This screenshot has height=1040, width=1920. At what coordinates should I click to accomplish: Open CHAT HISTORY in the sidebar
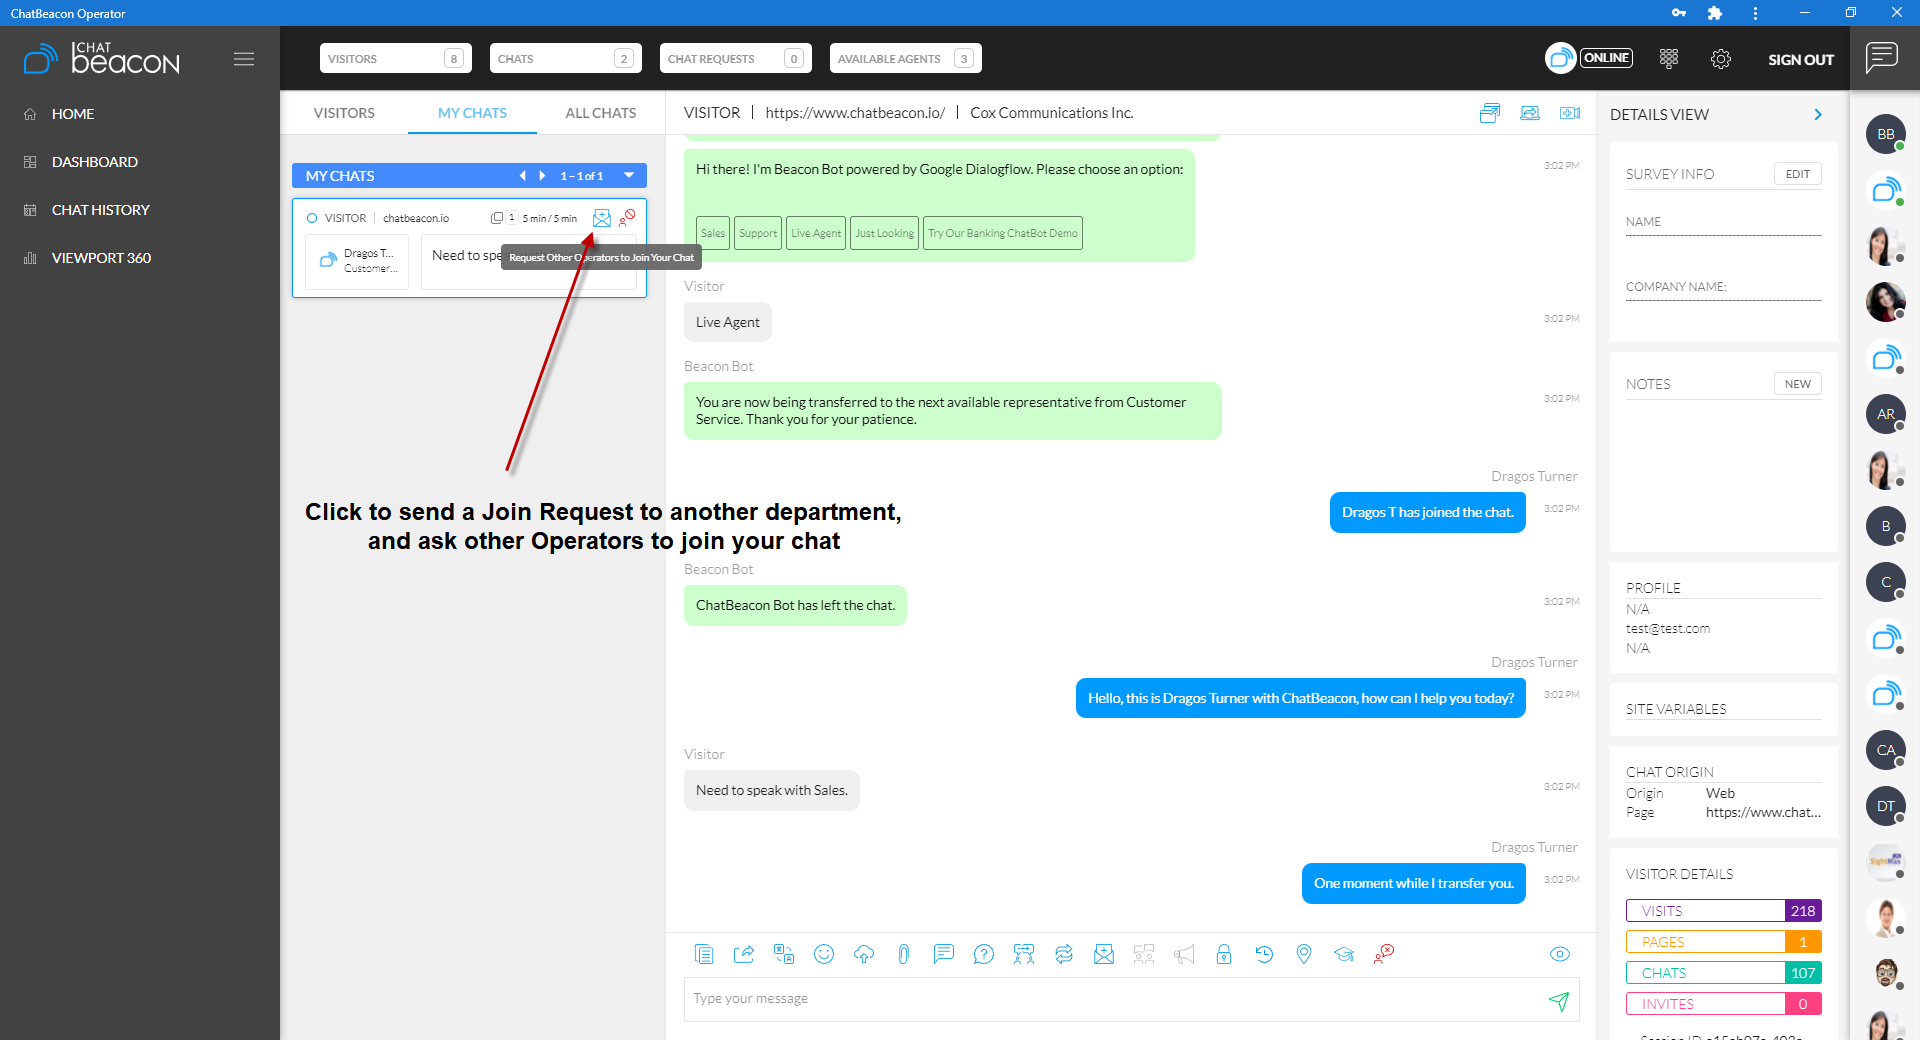[101, 210]
